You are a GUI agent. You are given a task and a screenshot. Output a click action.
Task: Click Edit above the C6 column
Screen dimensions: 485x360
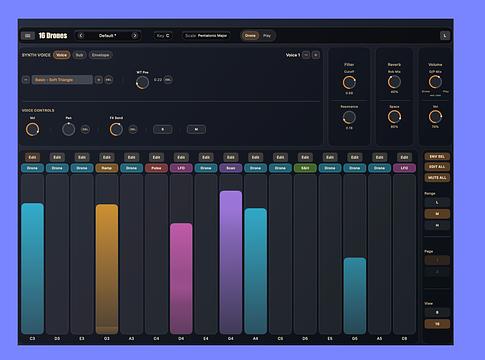(x=404, y=157)
